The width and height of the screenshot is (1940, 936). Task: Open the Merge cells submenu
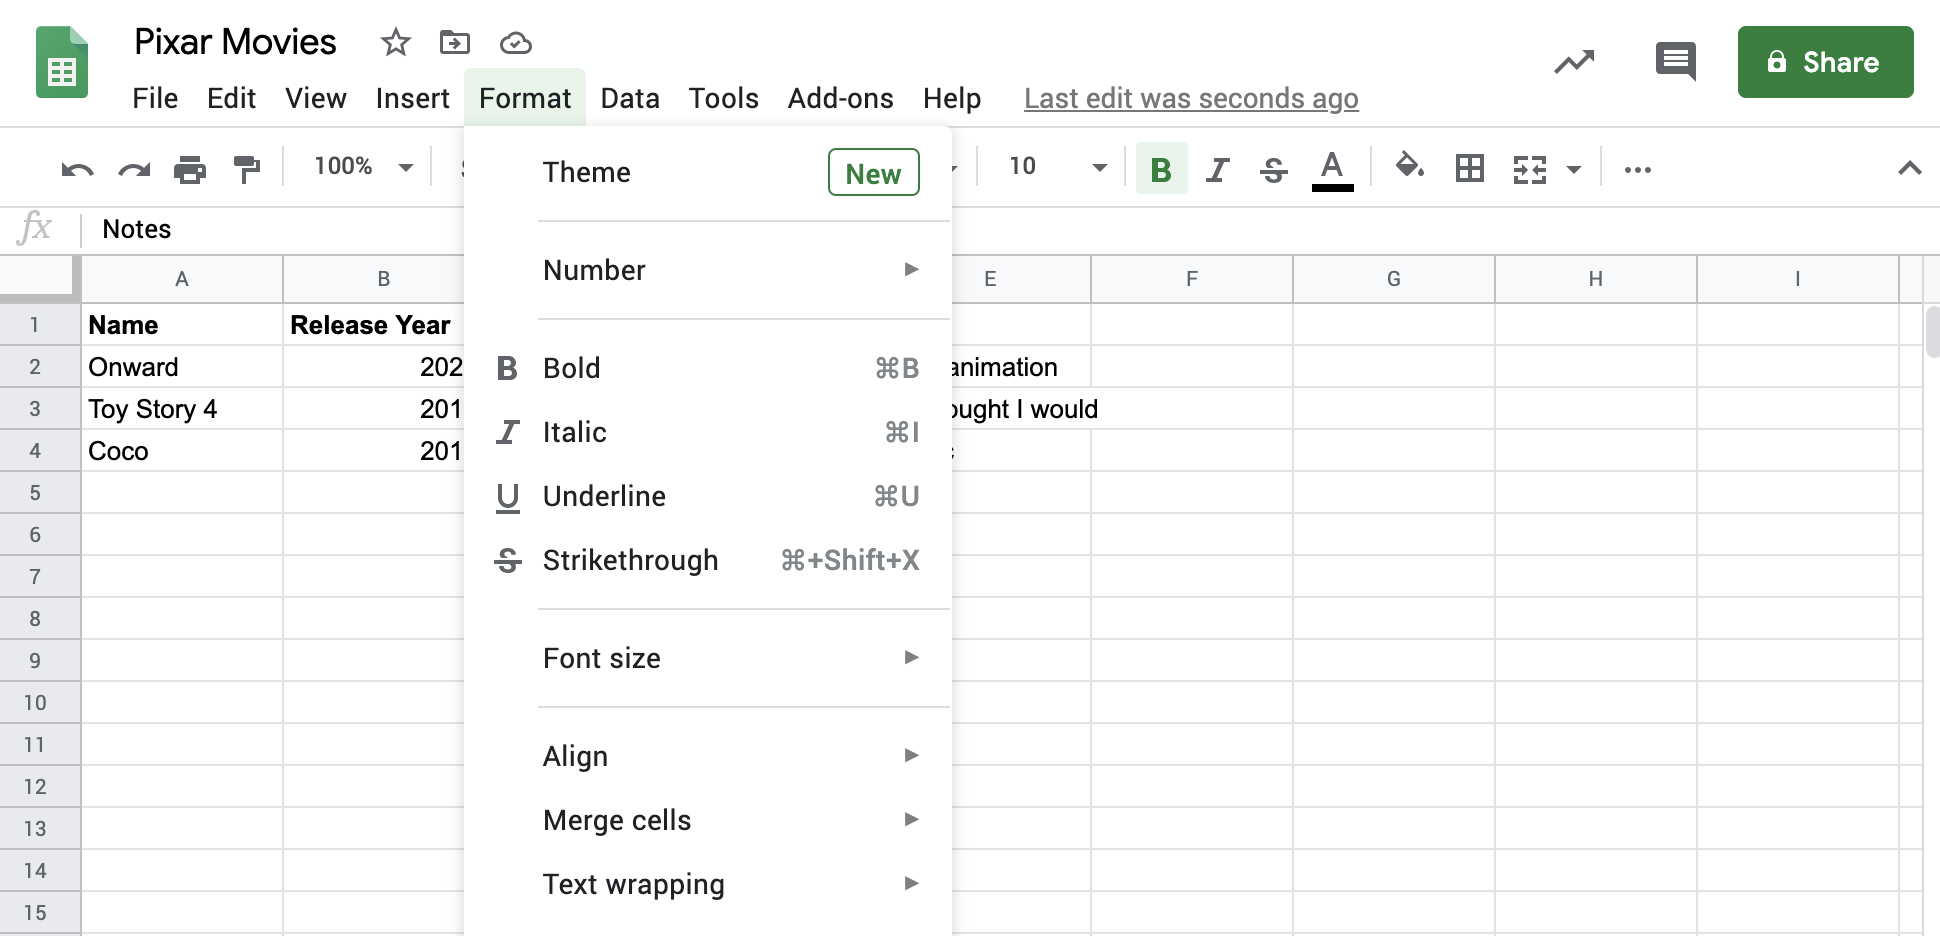(616, 820)
